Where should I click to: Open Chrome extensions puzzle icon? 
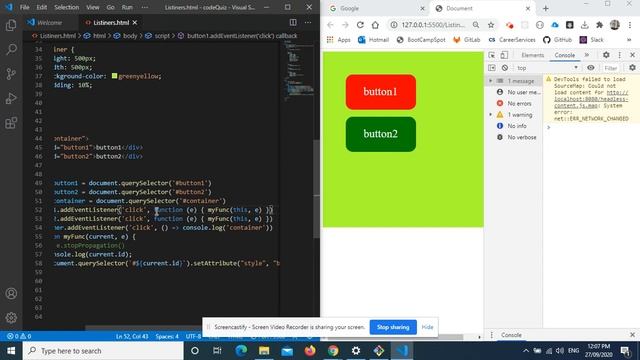pos(599,25)
